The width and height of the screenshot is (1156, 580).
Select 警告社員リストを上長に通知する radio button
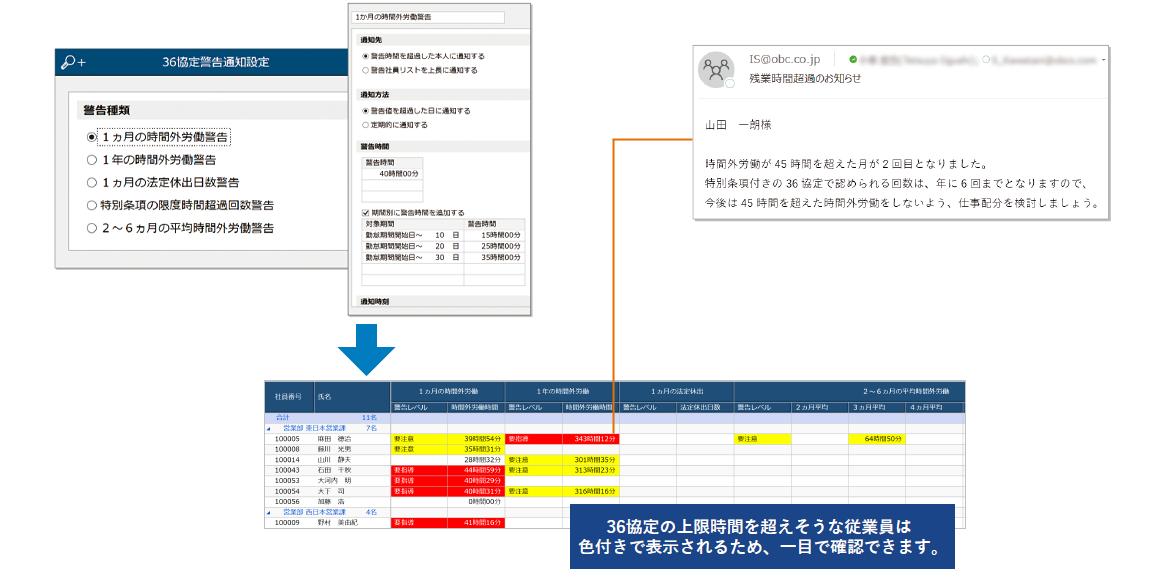coord(365,71)
